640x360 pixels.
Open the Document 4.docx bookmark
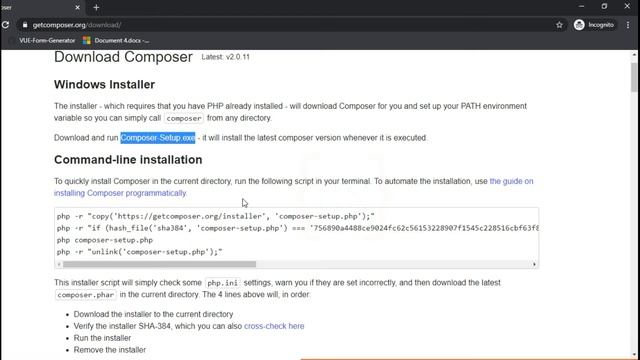(x=116, y=40)
